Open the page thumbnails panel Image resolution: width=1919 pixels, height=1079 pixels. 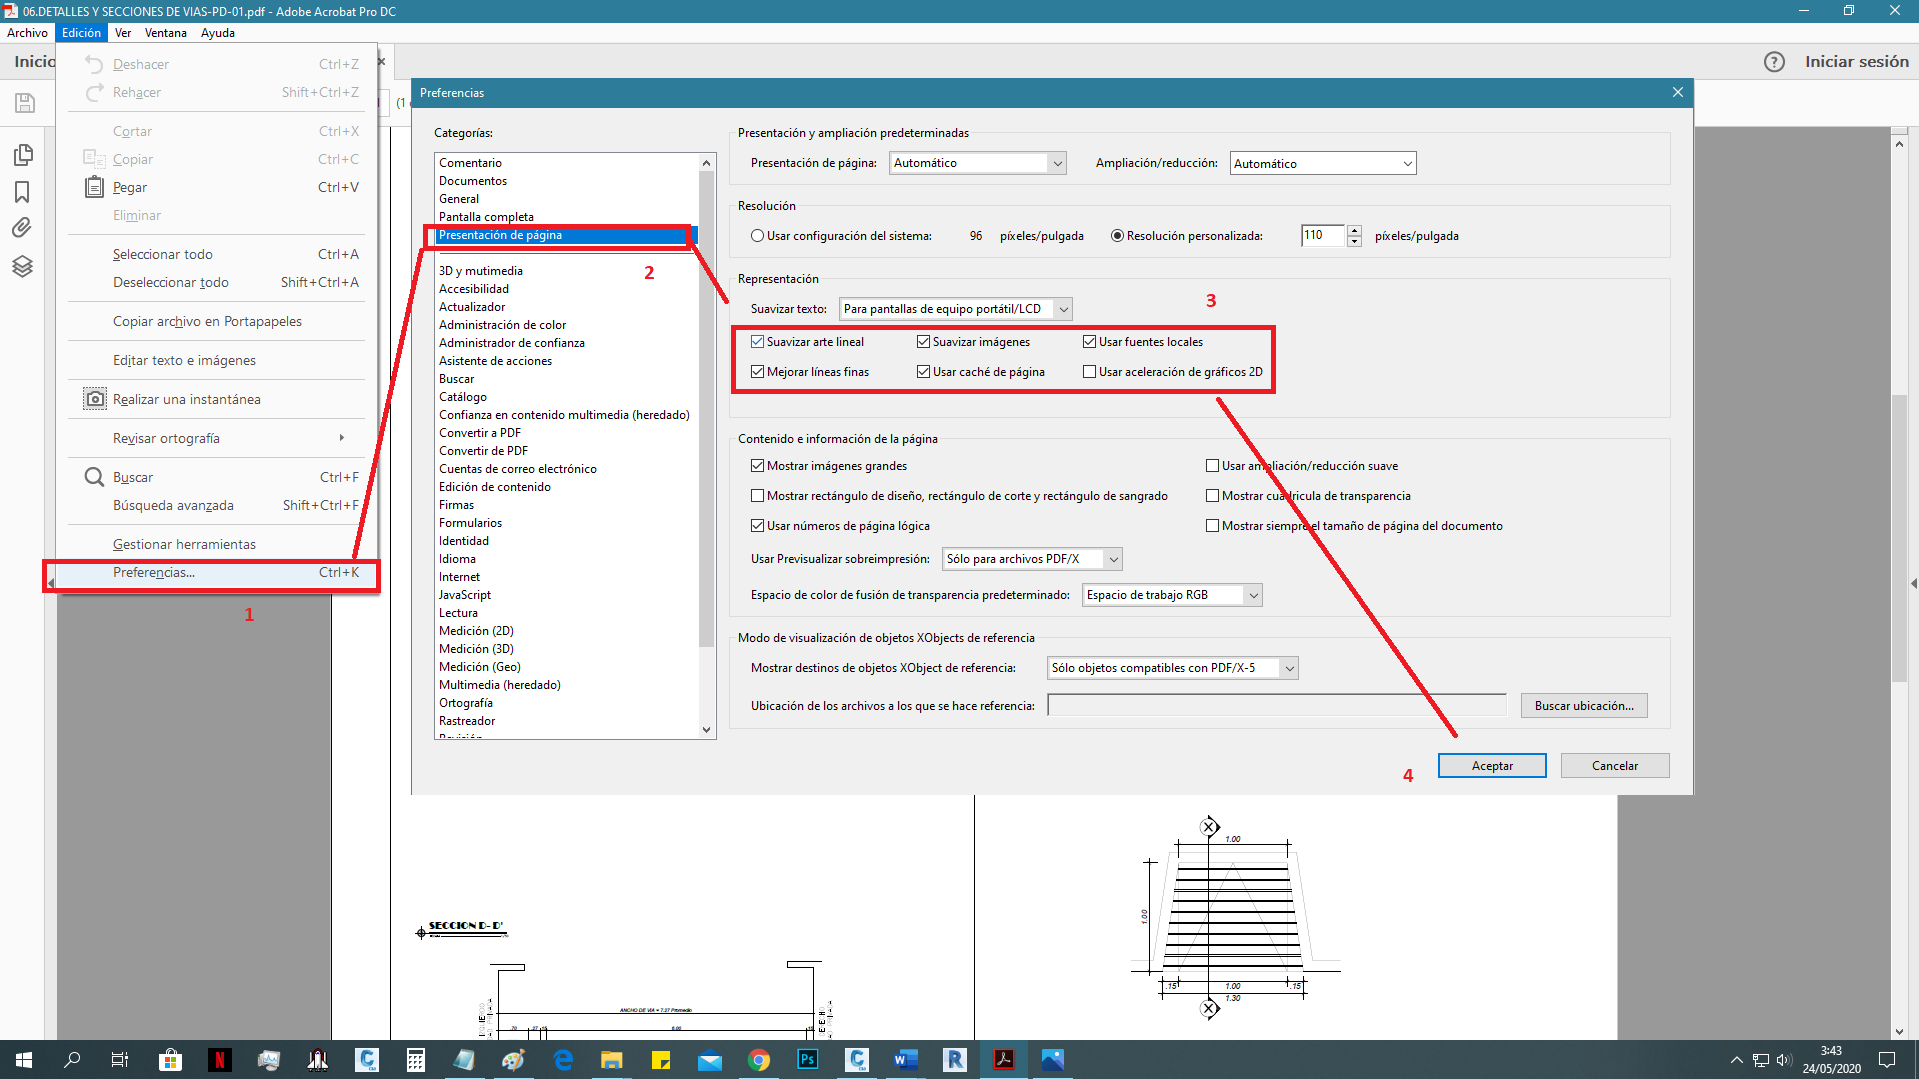pyautogui.click(x=22, y=155)
